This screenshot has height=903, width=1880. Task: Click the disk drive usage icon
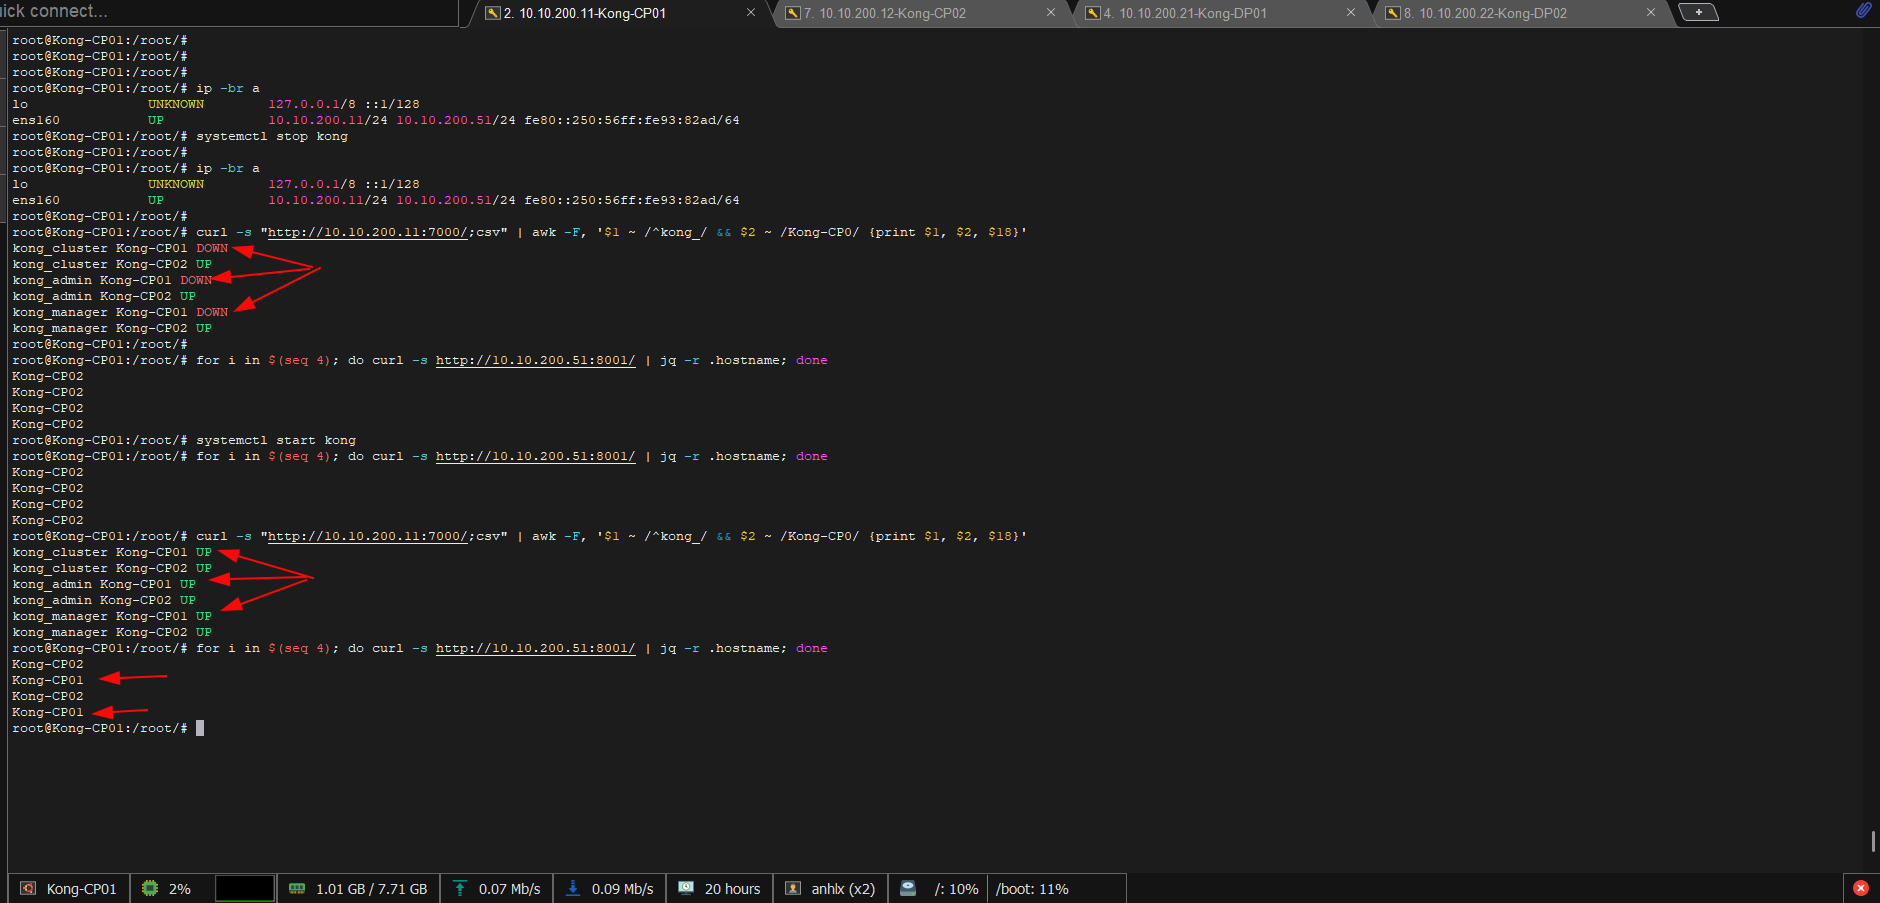coord(908,888)
